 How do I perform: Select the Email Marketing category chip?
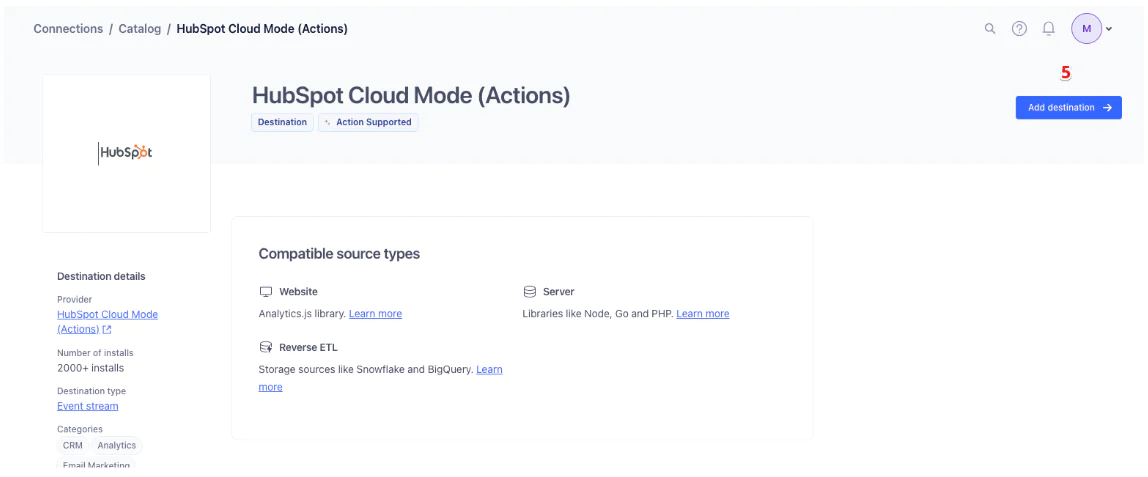97,465
